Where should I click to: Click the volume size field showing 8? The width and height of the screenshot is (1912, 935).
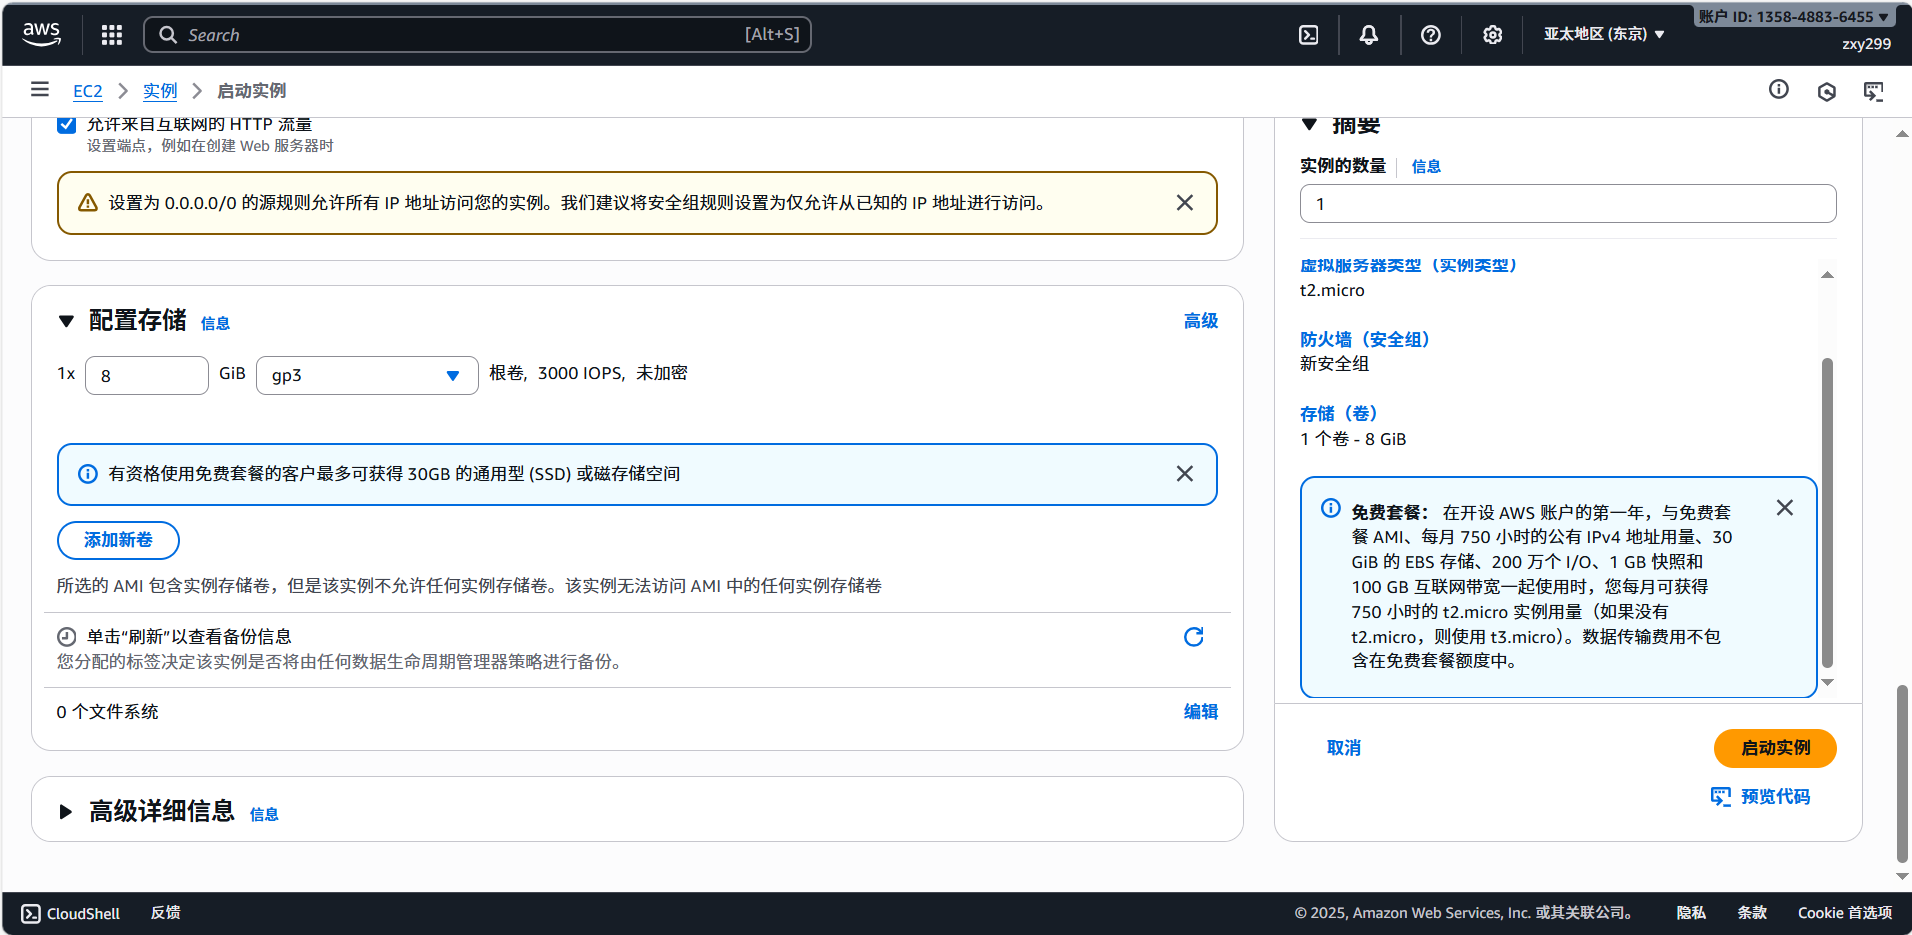coord(147,376)
